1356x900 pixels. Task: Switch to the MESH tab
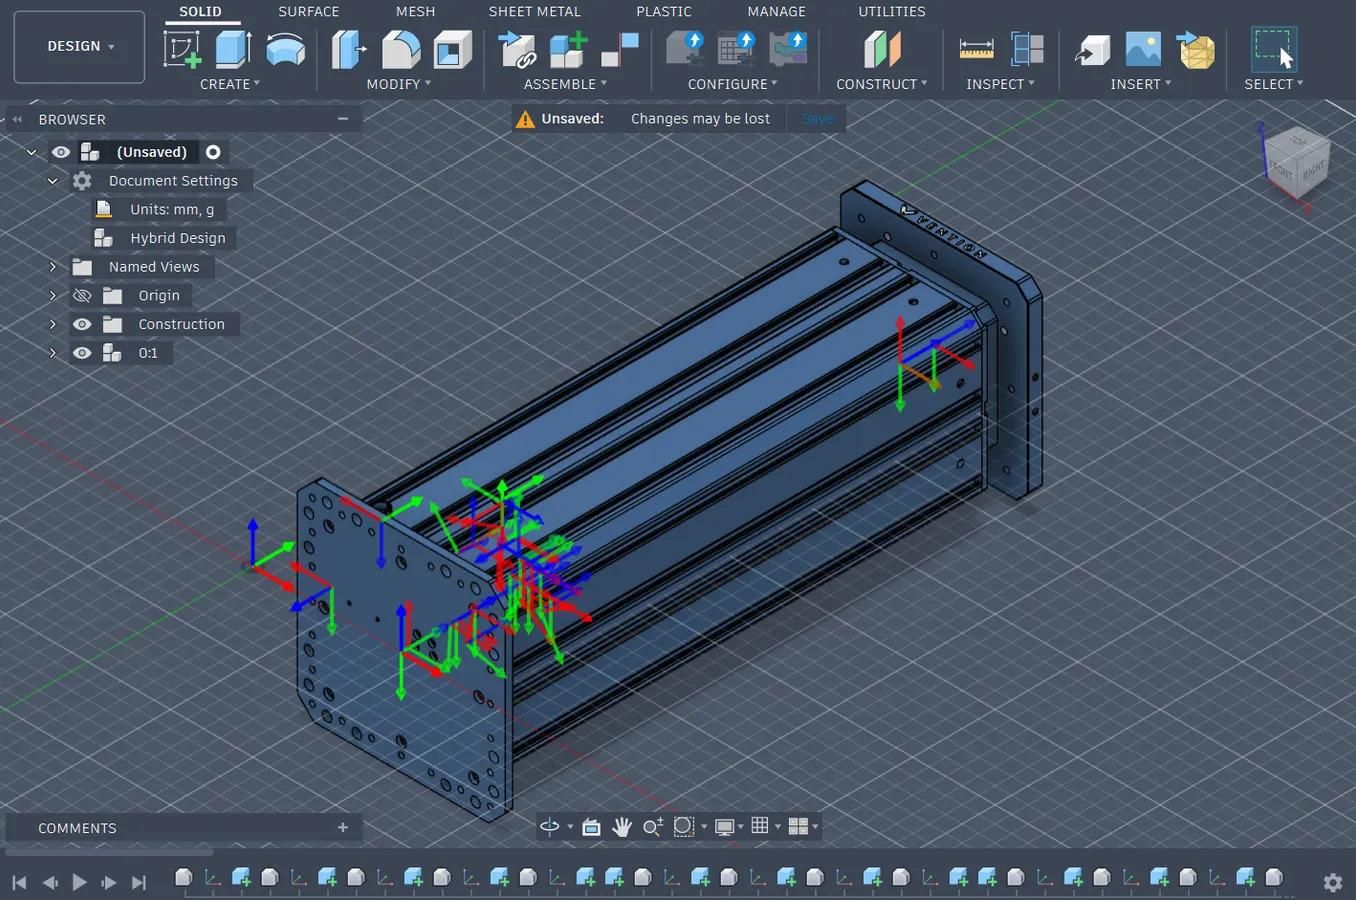415,12
